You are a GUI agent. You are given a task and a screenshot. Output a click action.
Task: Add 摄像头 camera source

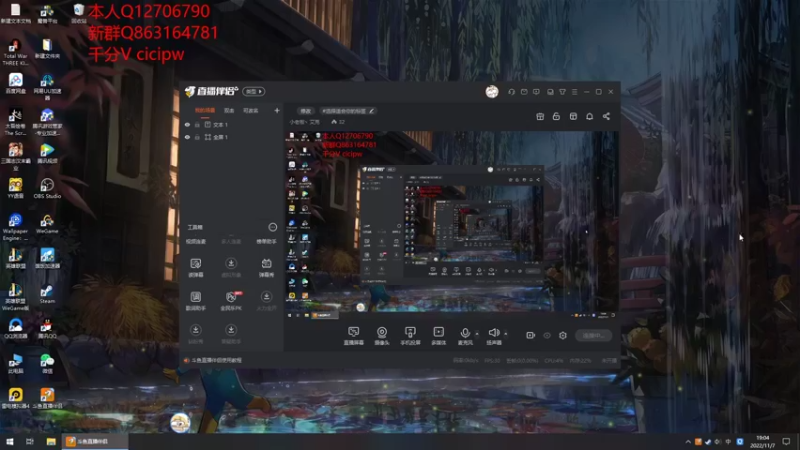(x=382, y=336)
